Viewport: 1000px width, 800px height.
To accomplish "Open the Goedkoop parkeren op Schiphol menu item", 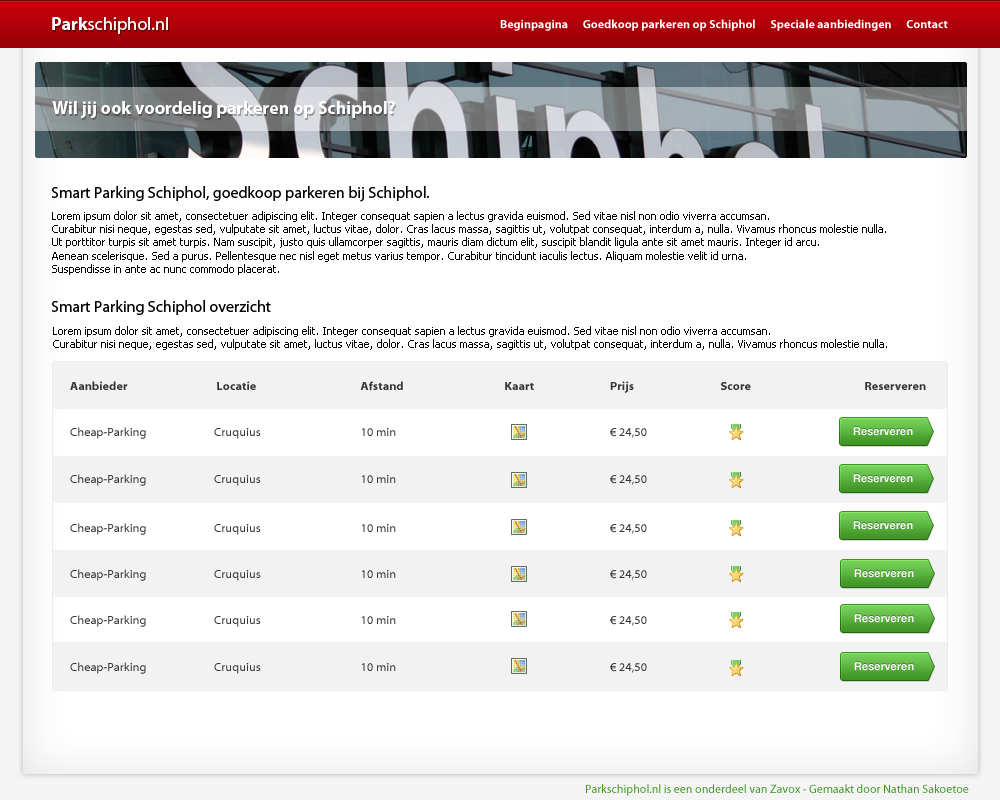I will click(x=668, y=24).
